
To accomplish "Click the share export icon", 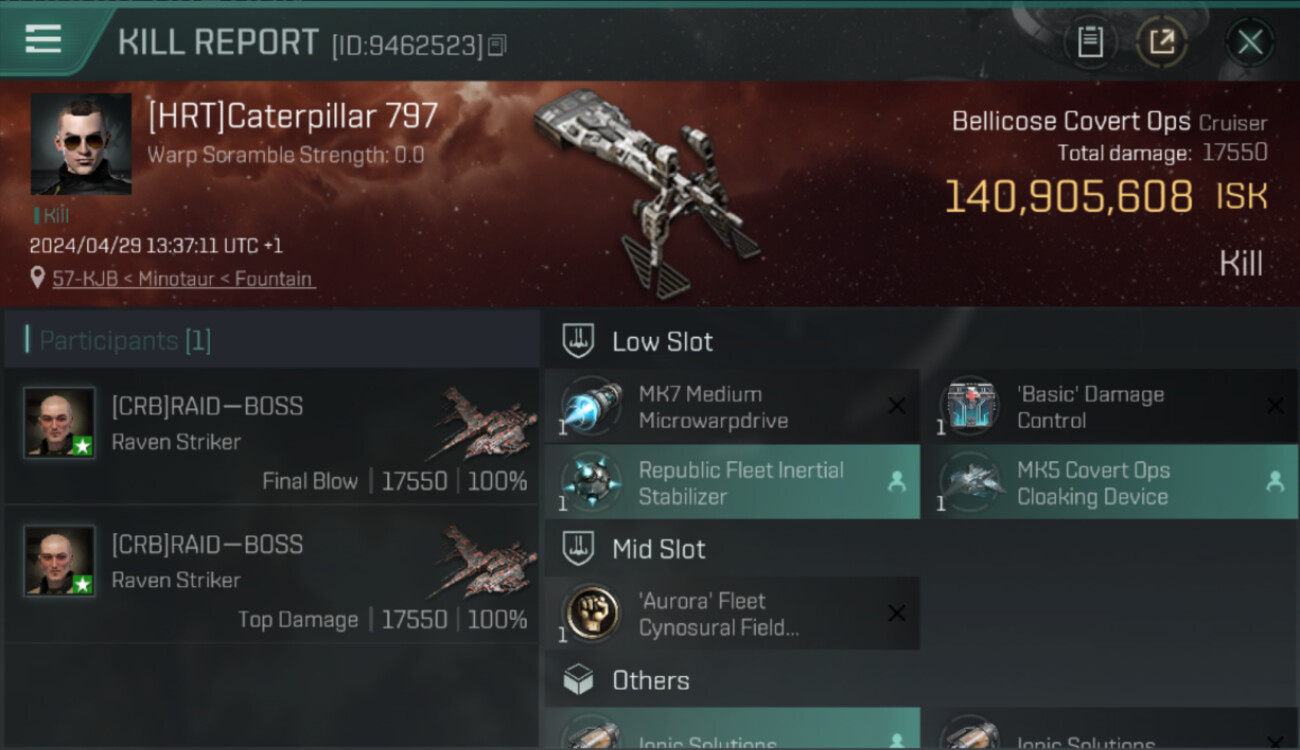I will (1161, 42).
